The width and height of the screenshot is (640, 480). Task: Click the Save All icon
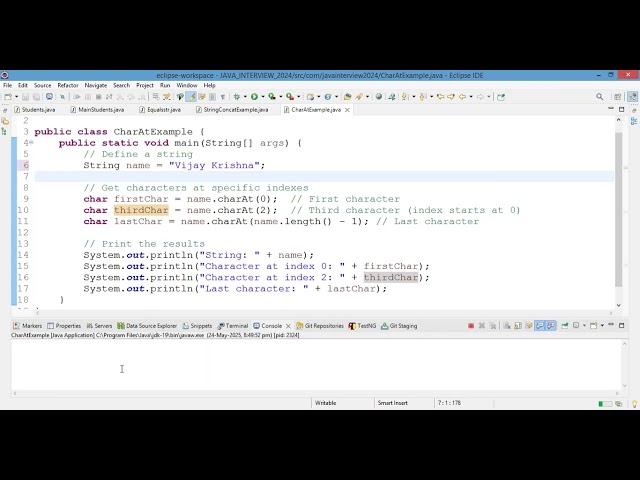36,97
